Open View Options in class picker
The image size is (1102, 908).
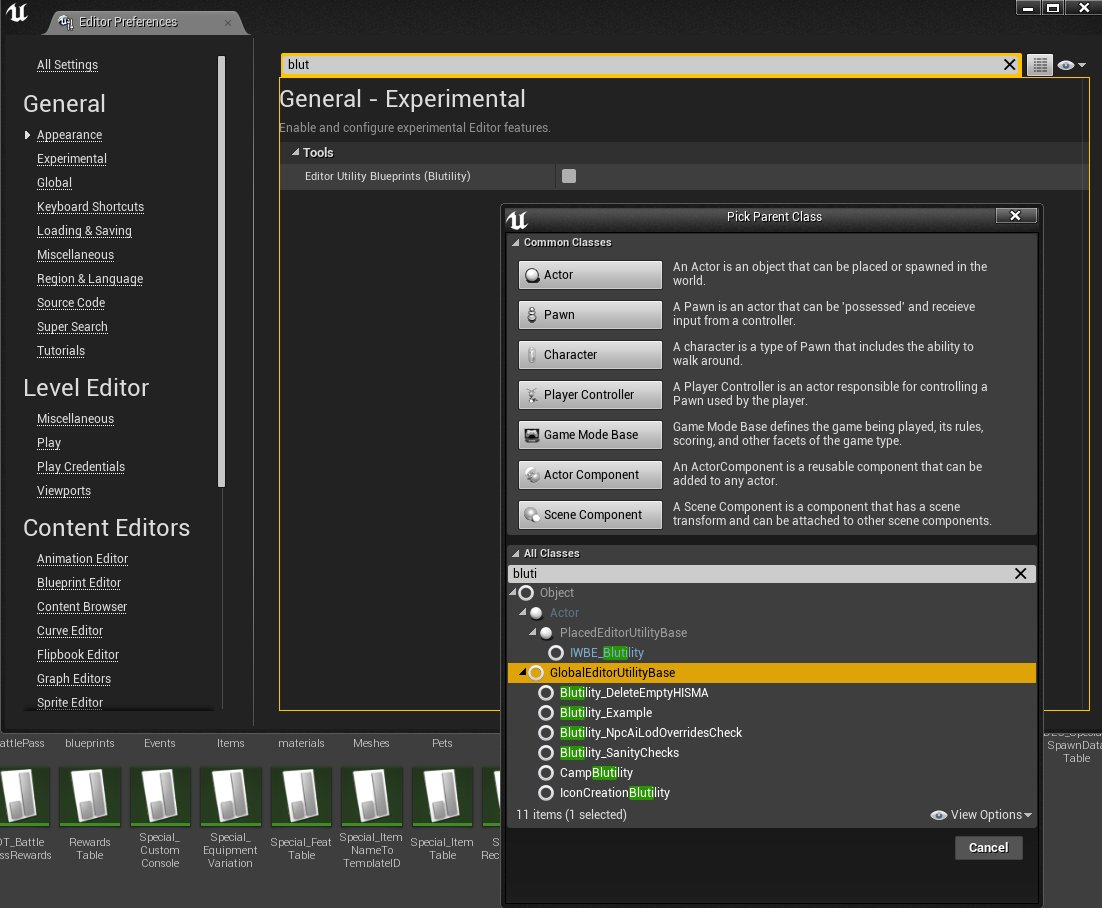coord(981,815)
